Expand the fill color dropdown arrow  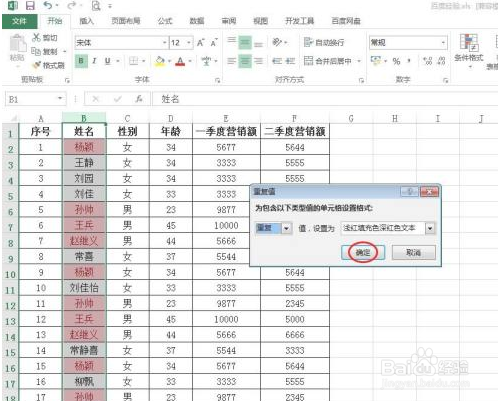click(169, 61)
